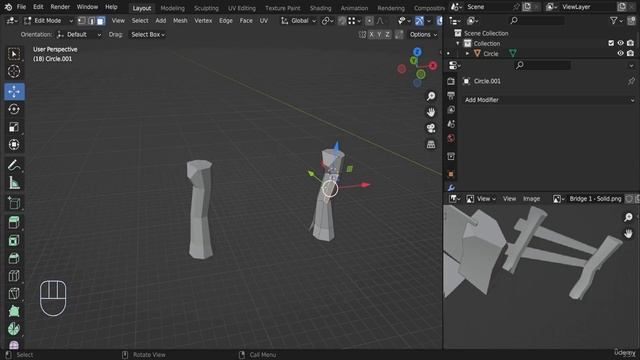This screenshot has width=640, height=360.
Task: Select the Knife tool
Action: 14,293
